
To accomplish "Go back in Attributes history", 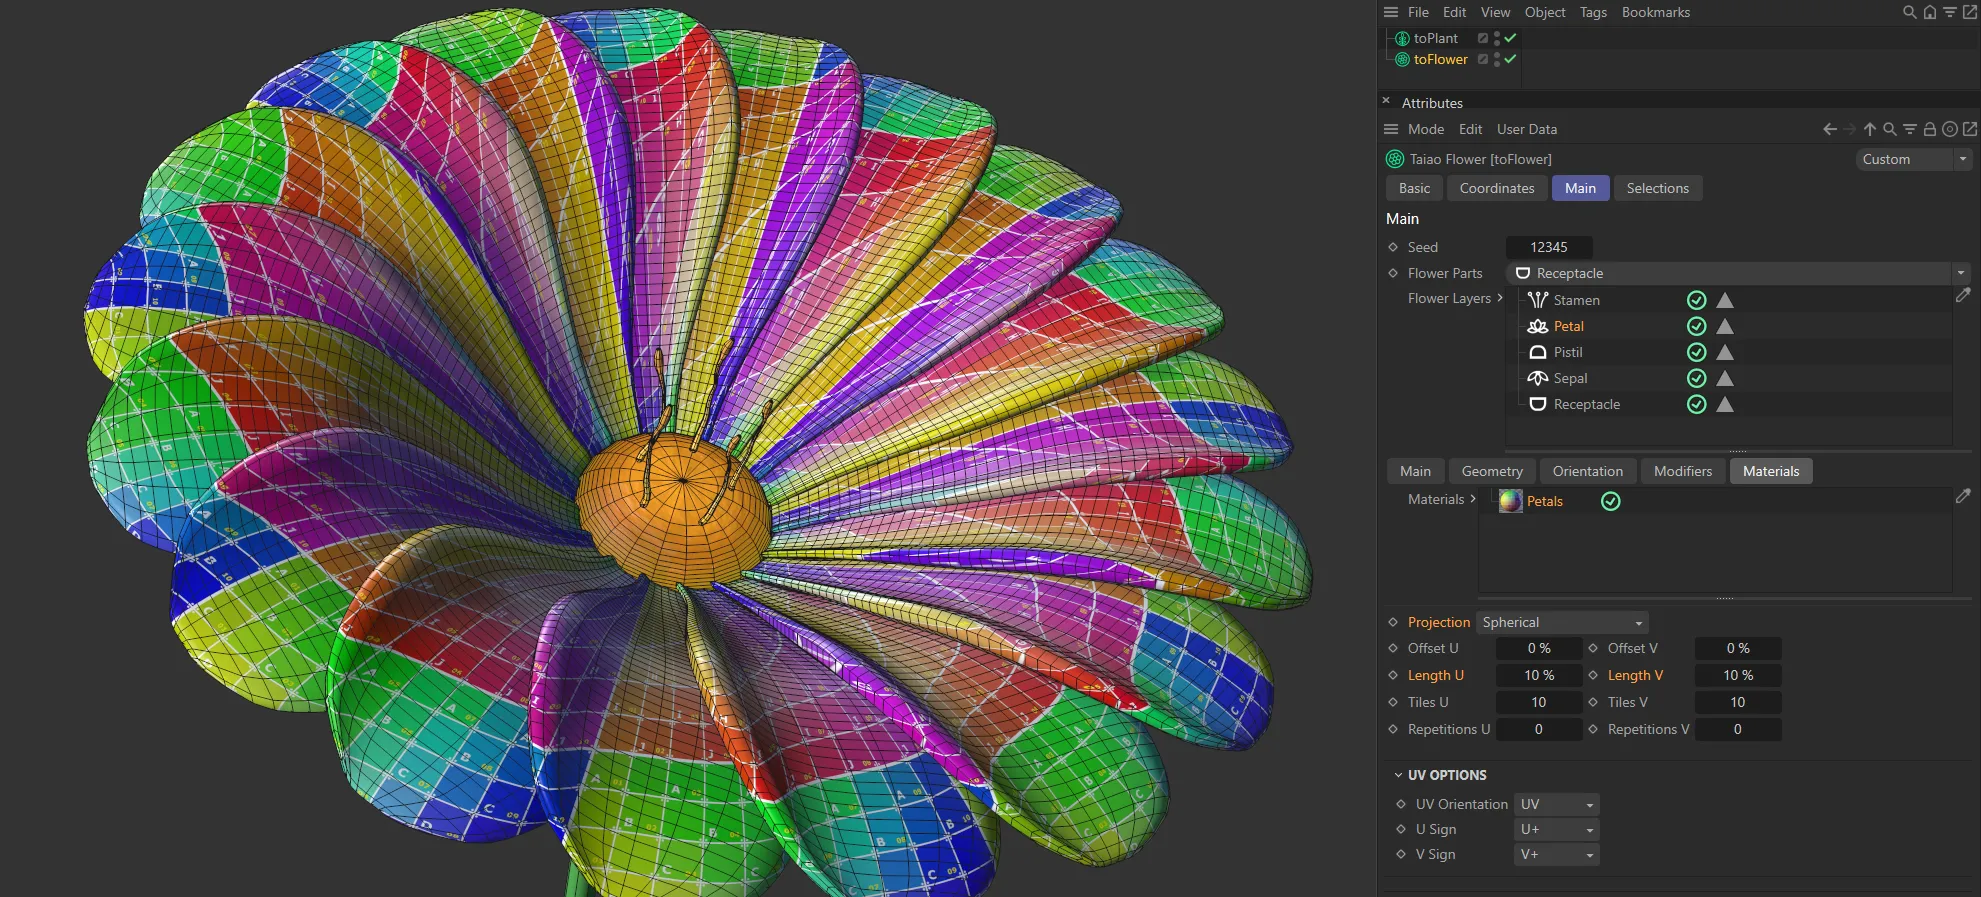I will [x=1829, y=129].
